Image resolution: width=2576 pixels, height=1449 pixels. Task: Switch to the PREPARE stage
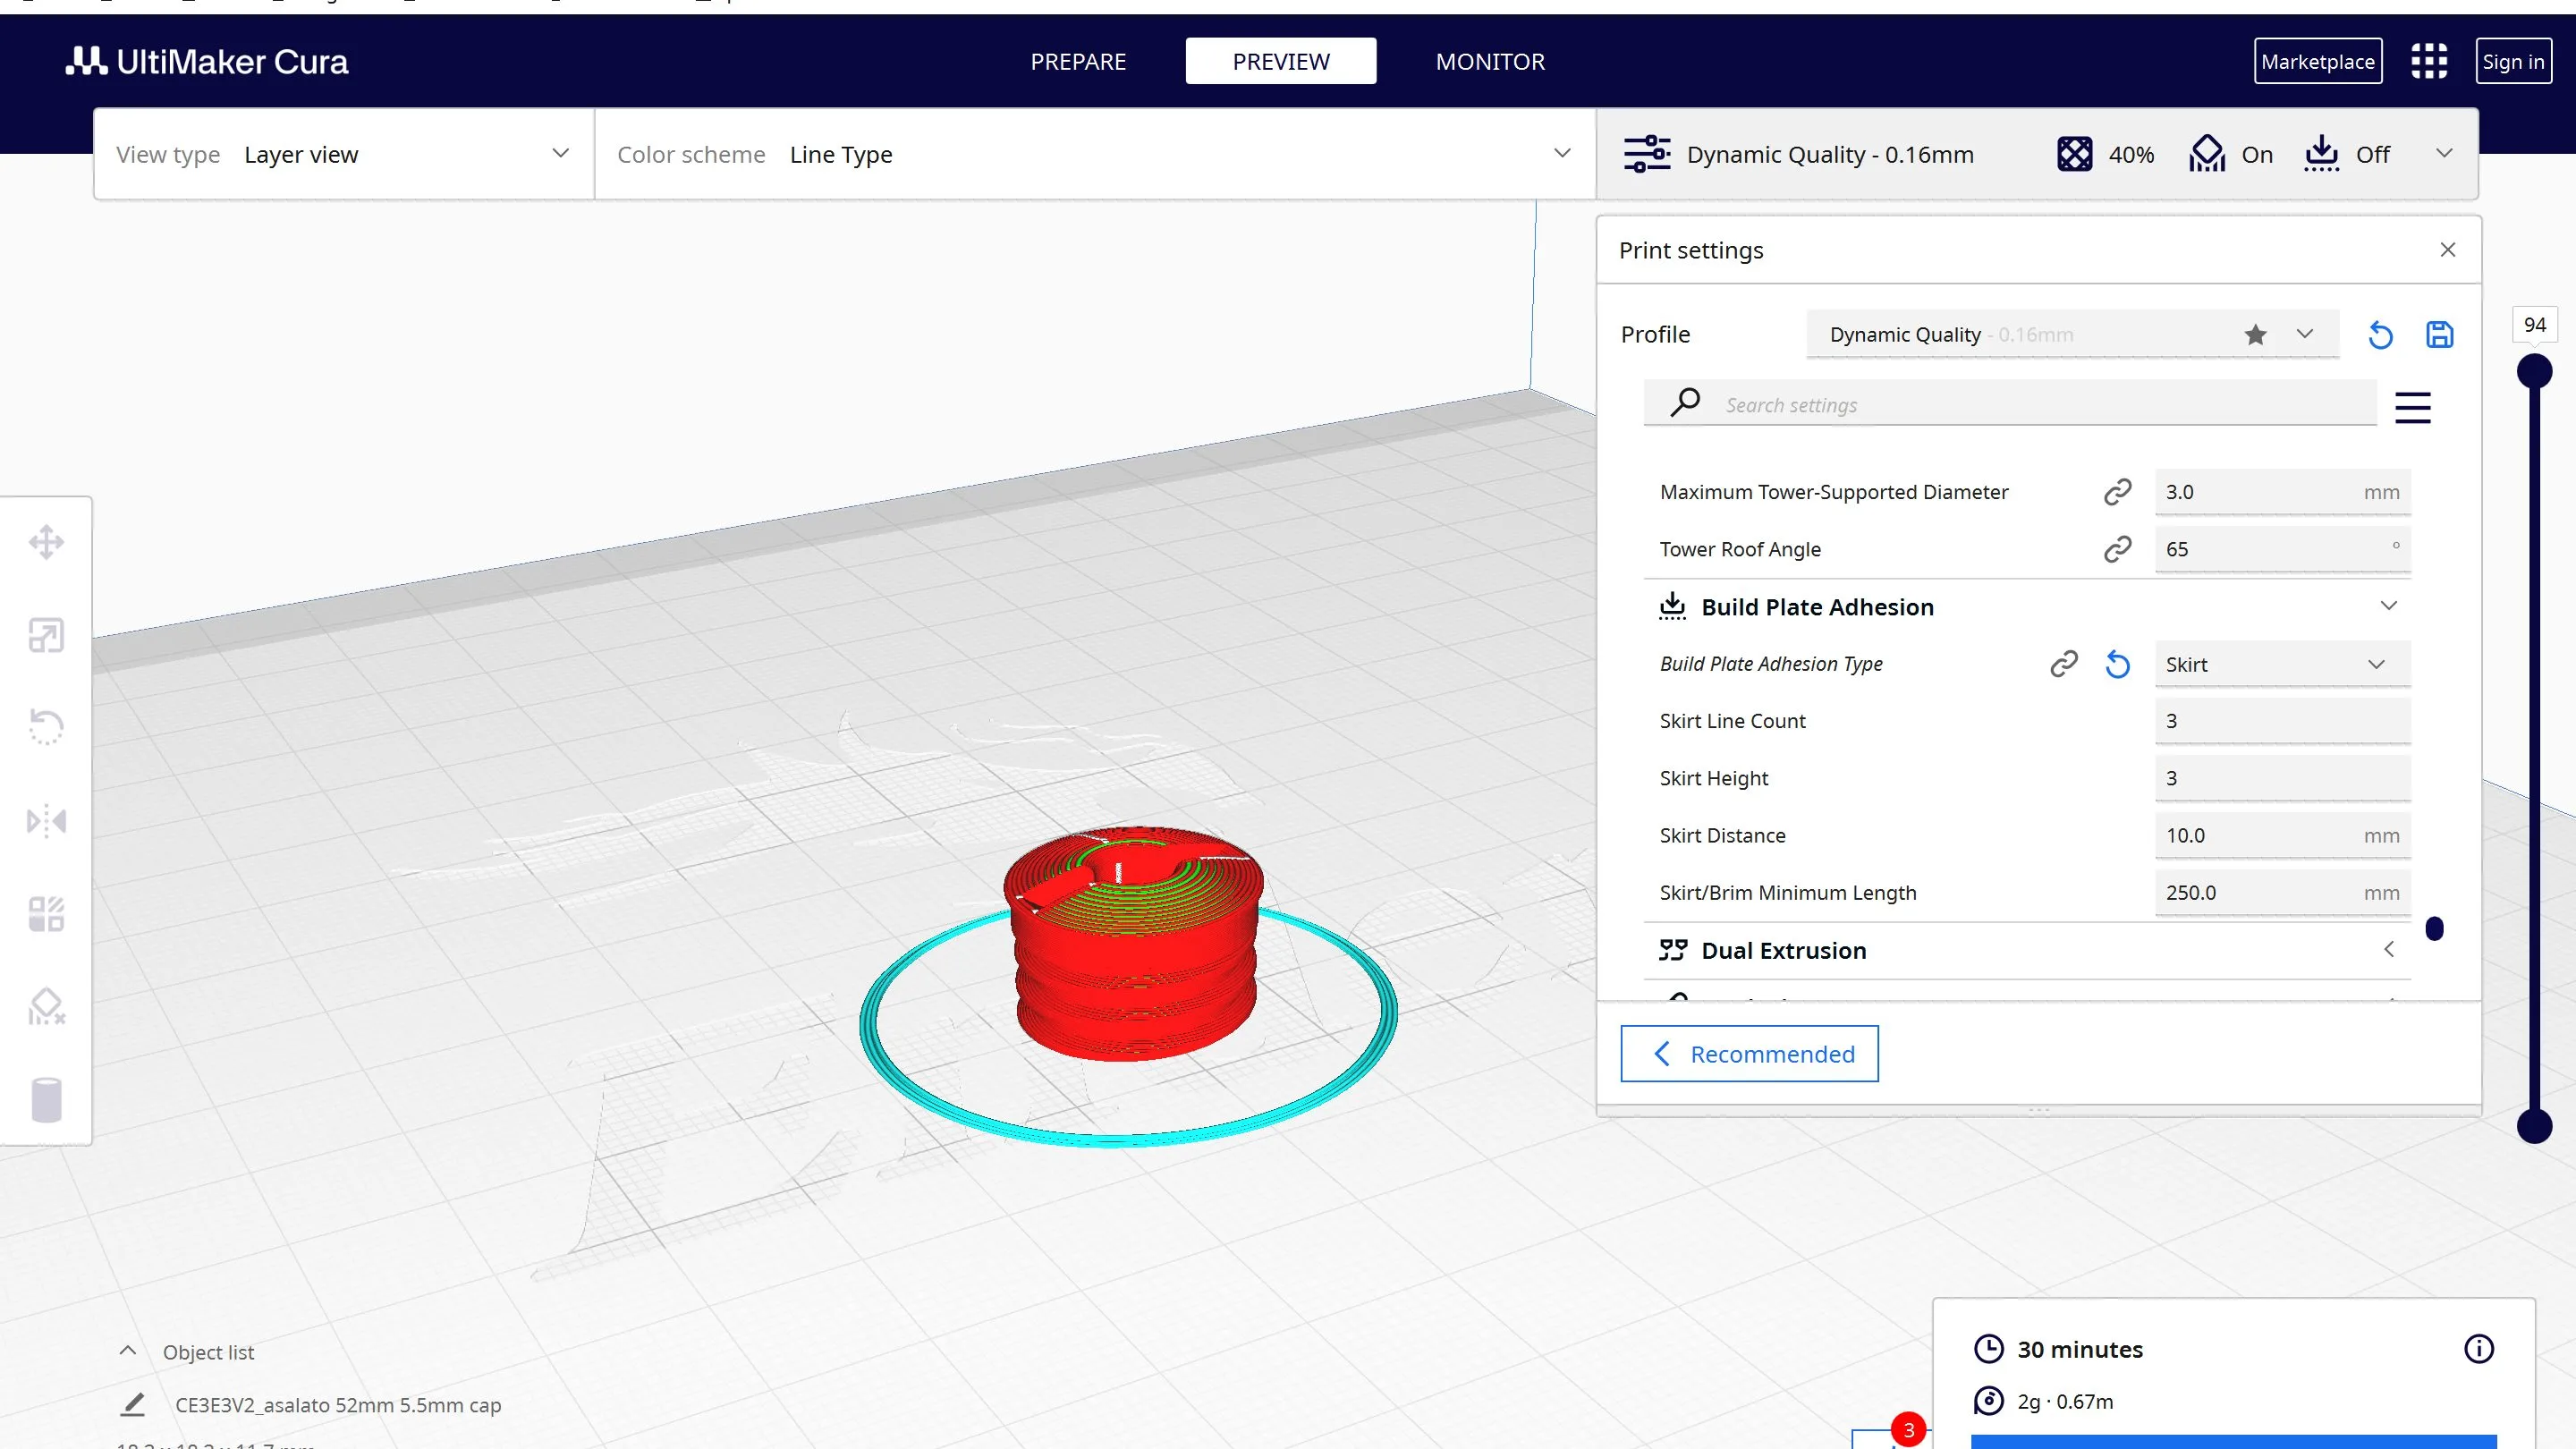(1078, 61)
